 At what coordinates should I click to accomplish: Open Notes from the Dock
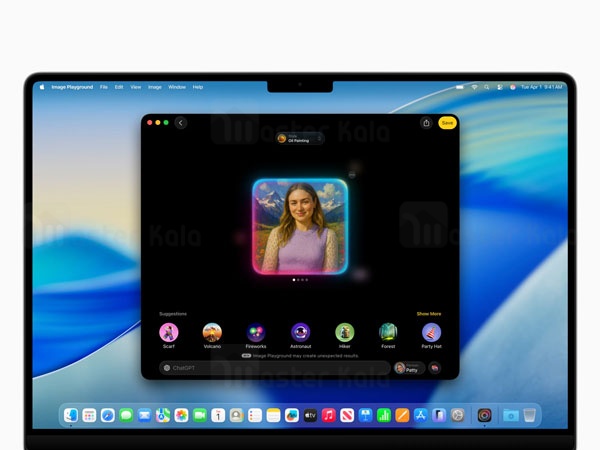(x=273, y=415)
